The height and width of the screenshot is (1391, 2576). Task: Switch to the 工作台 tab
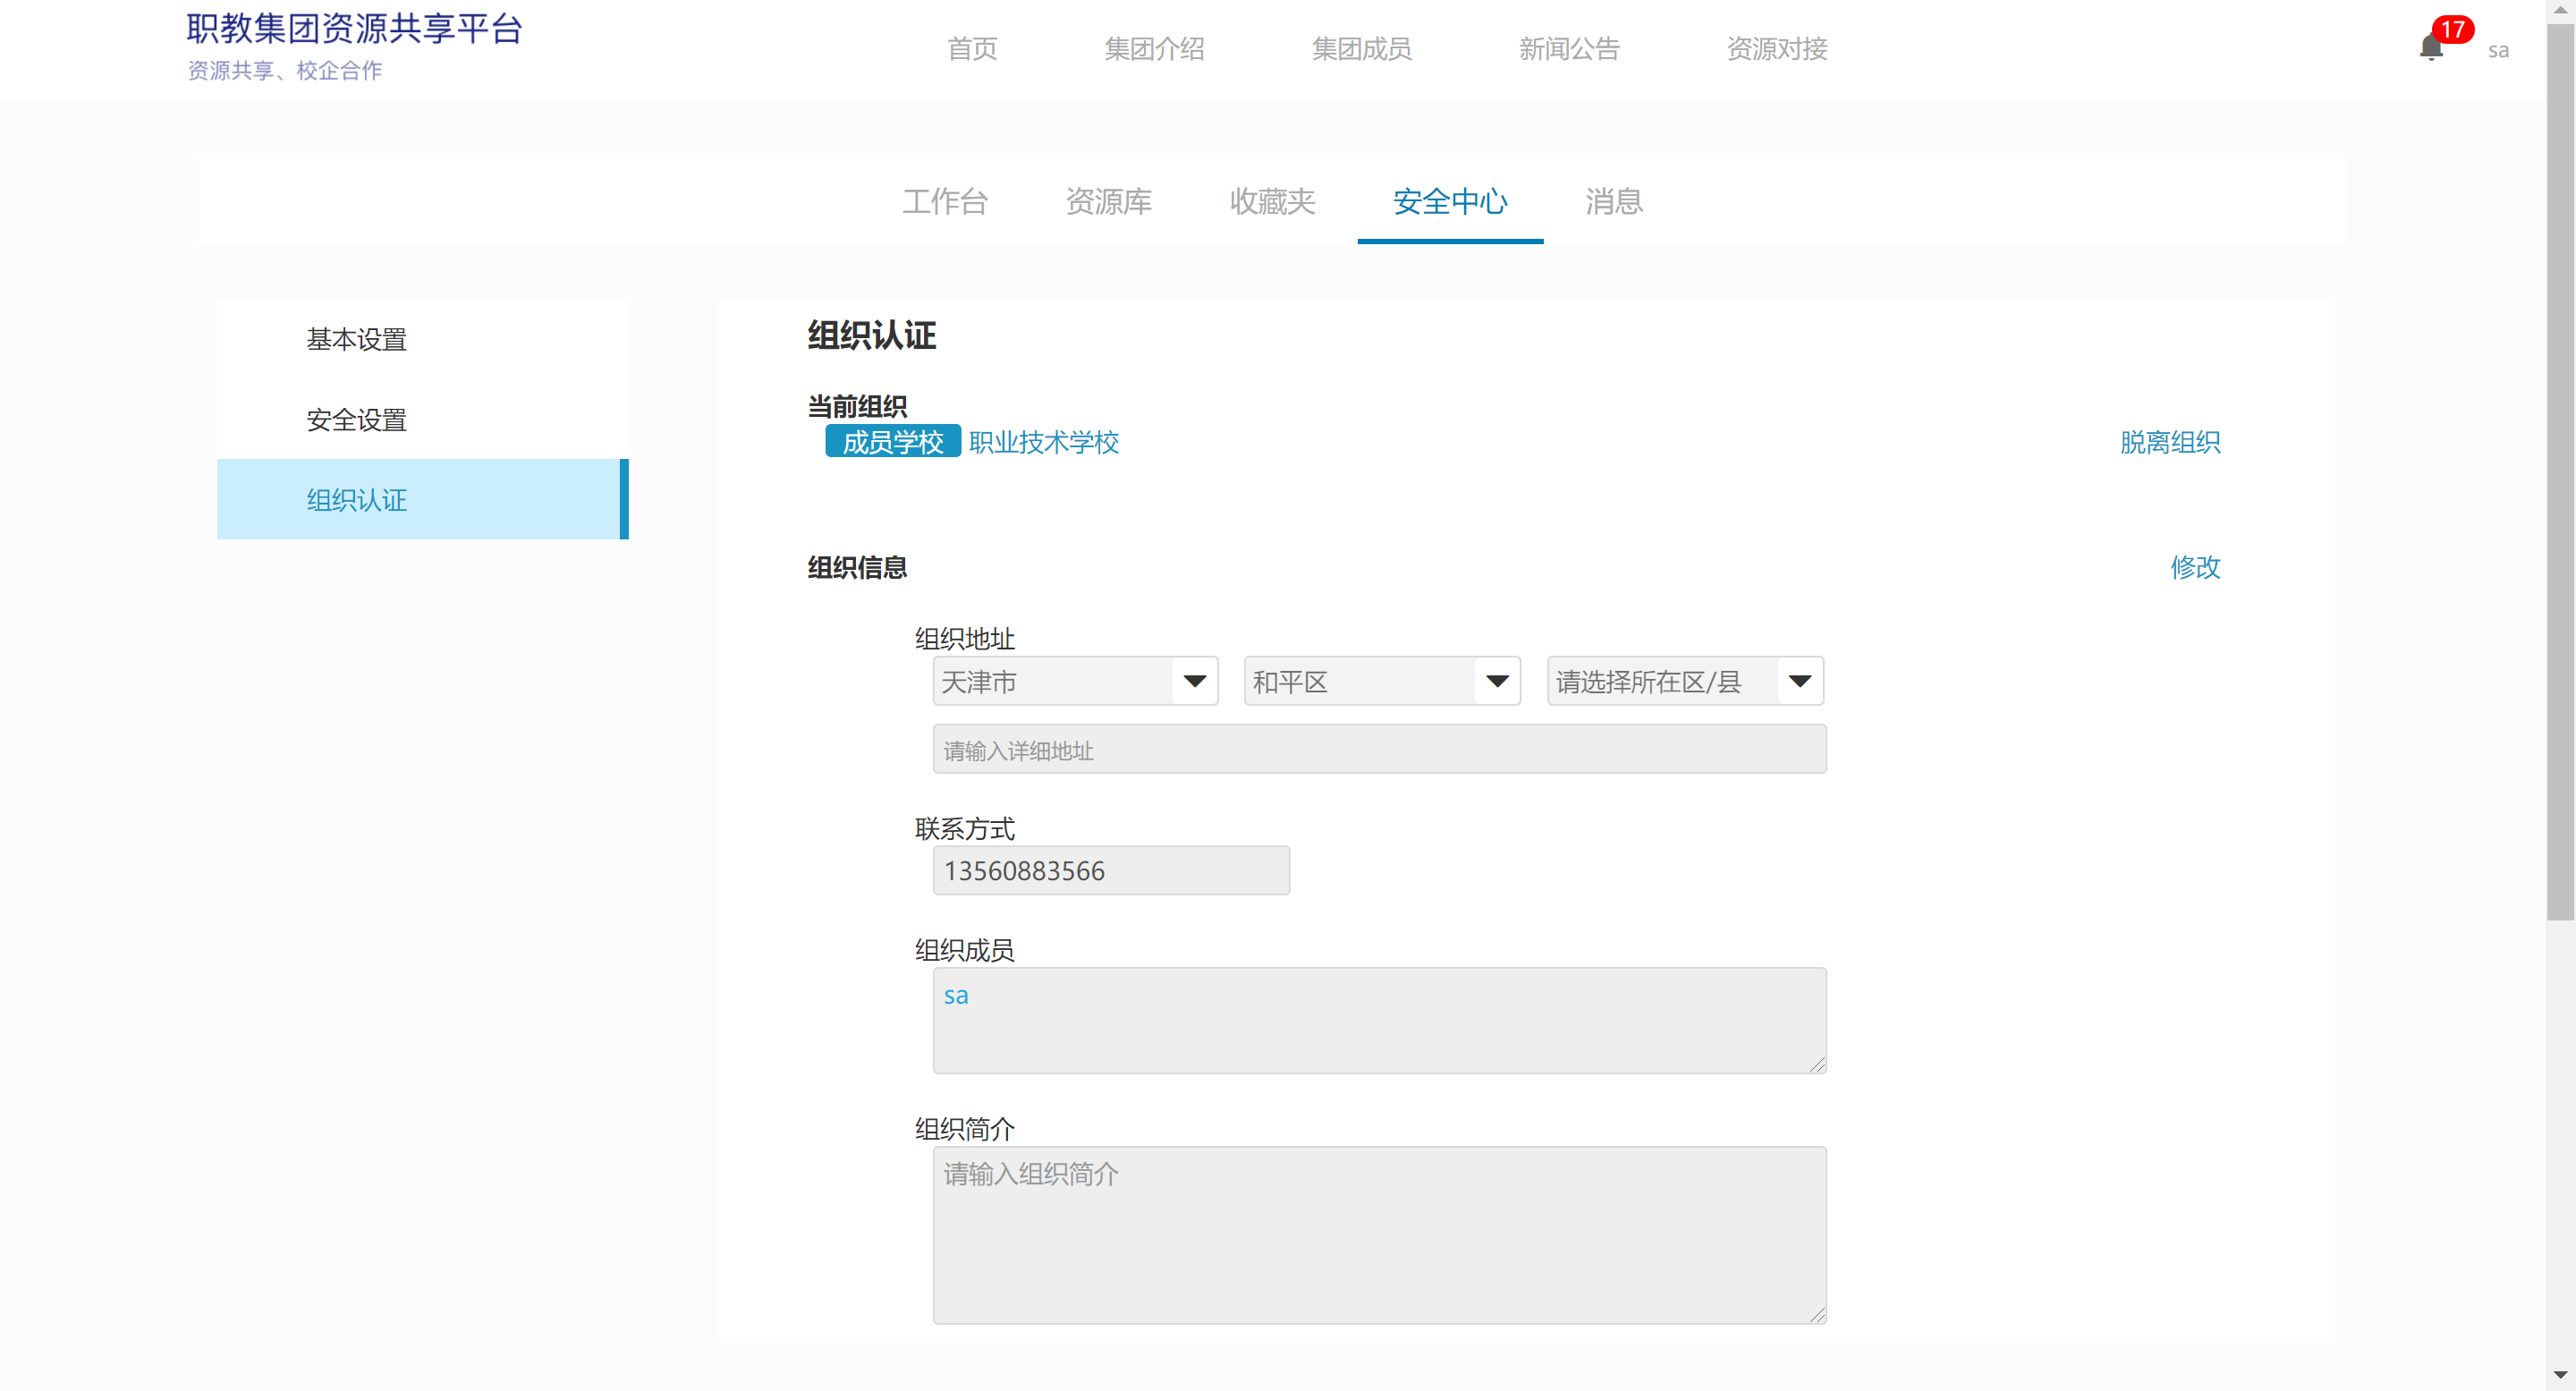click(x=945, y=201)
